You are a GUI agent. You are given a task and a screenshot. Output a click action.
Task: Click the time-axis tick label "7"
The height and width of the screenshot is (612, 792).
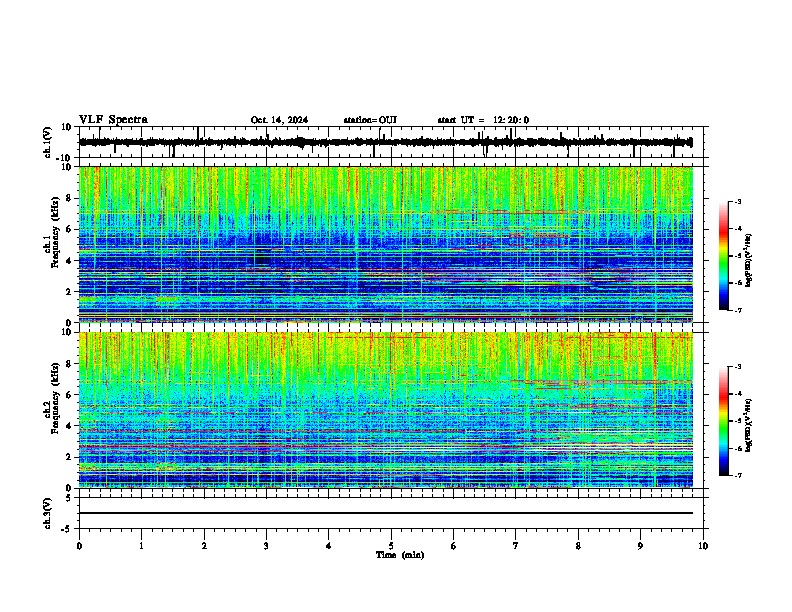pos(516,546)
